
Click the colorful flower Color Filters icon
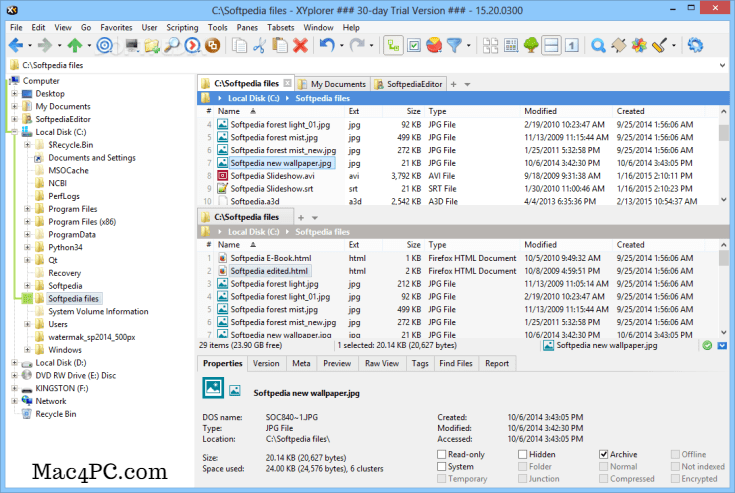pos(639,45)
